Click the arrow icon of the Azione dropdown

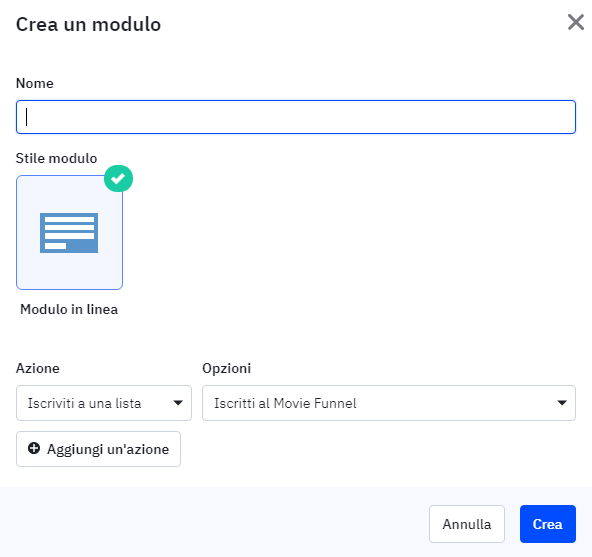click(x=178, y=403)
